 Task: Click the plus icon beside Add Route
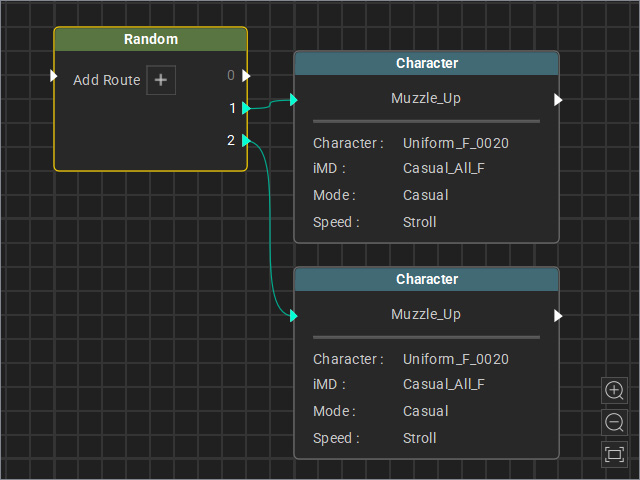tap(161, 80)
